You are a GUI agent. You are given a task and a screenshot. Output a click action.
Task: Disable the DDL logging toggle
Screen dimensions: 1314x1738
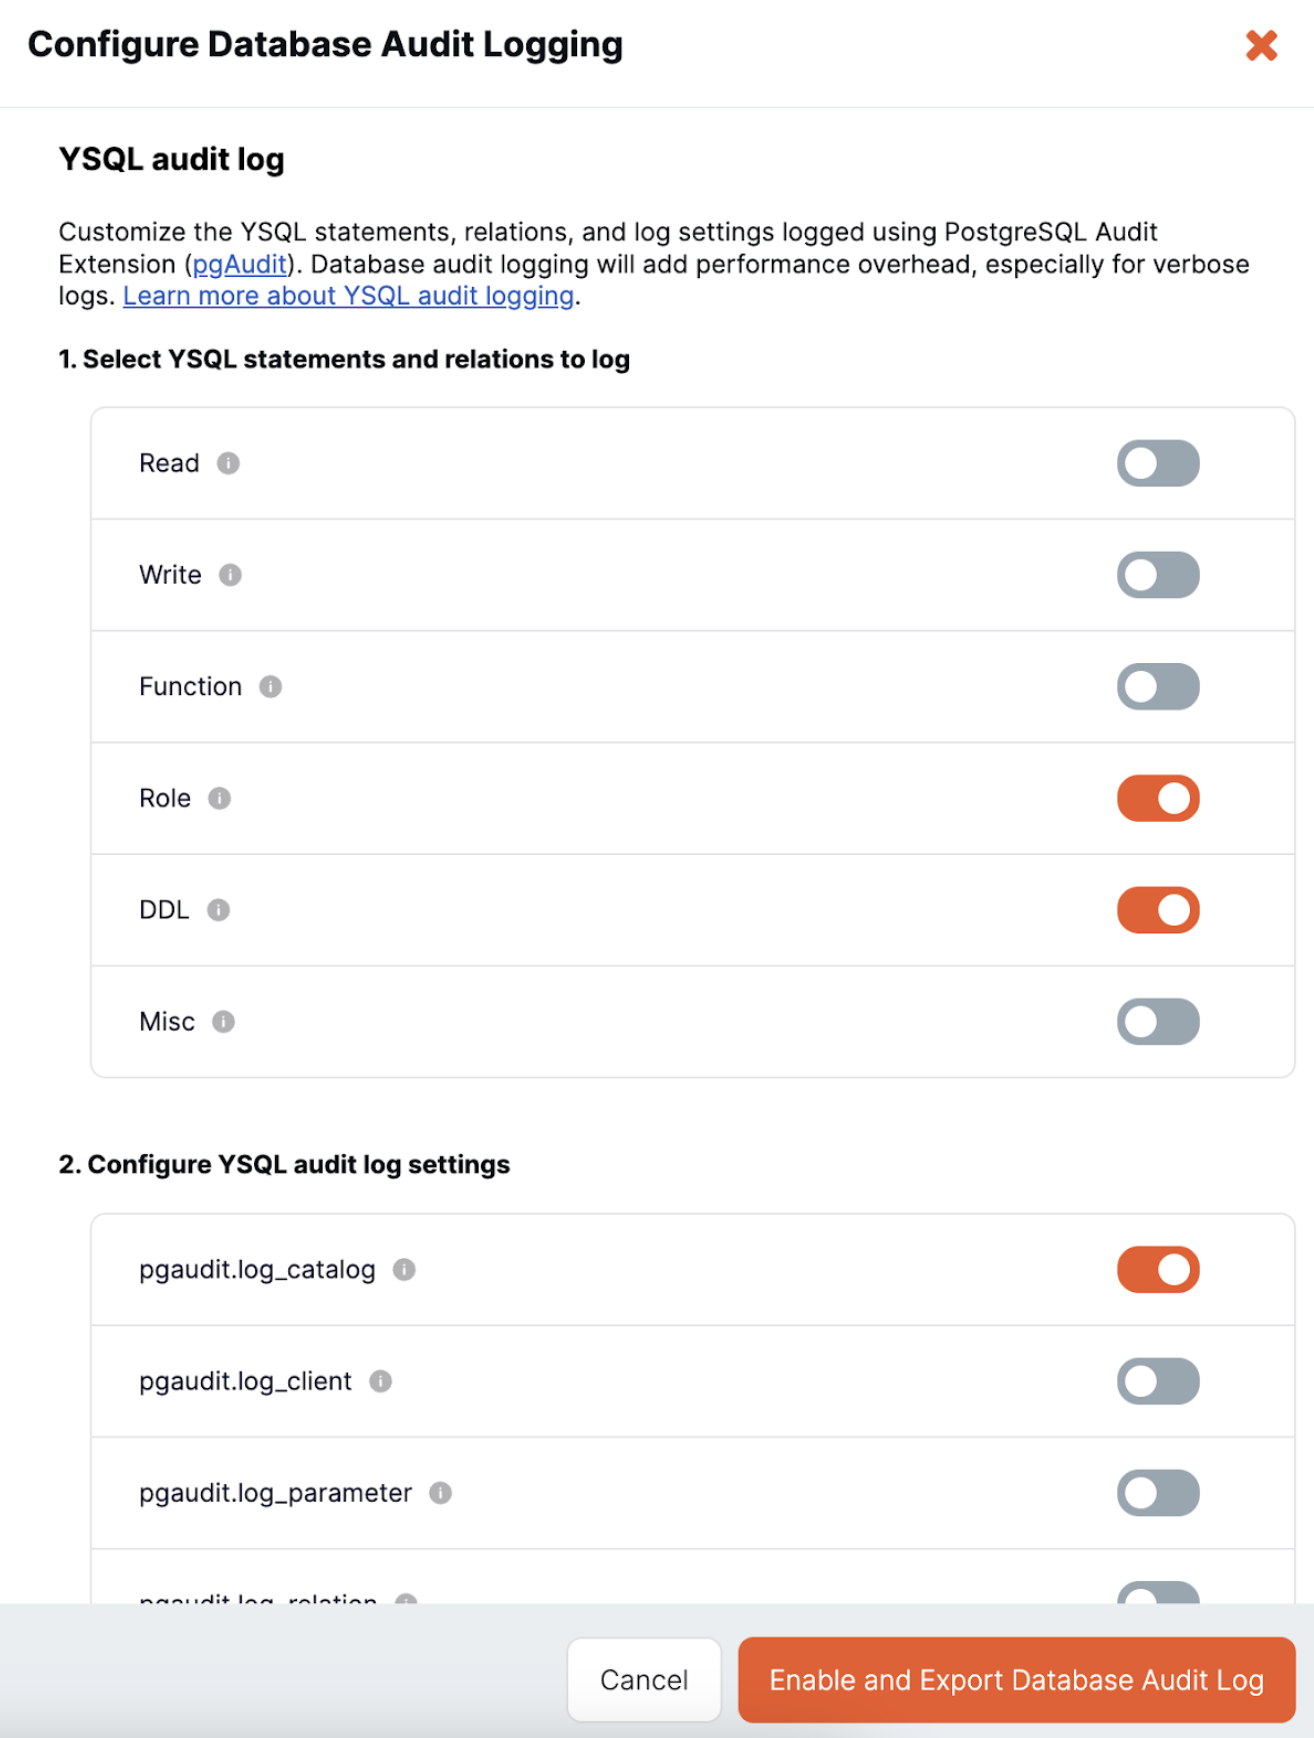click(1157, 910)
